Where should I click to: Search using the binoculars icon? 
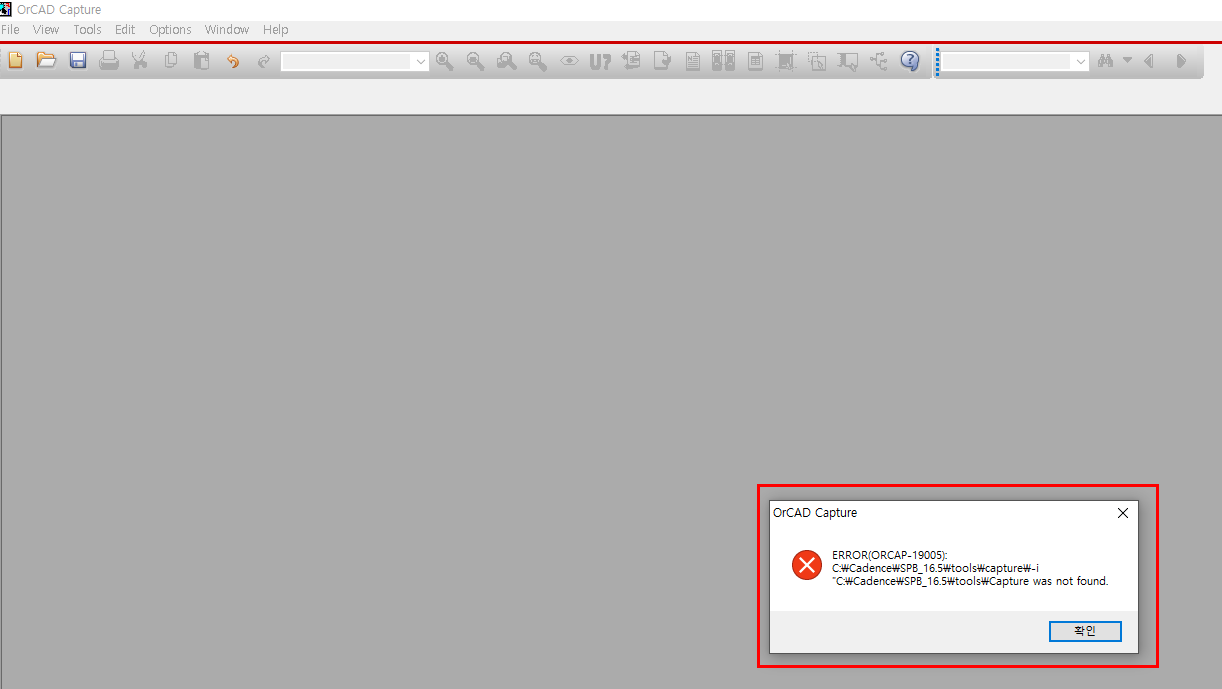1105,61
